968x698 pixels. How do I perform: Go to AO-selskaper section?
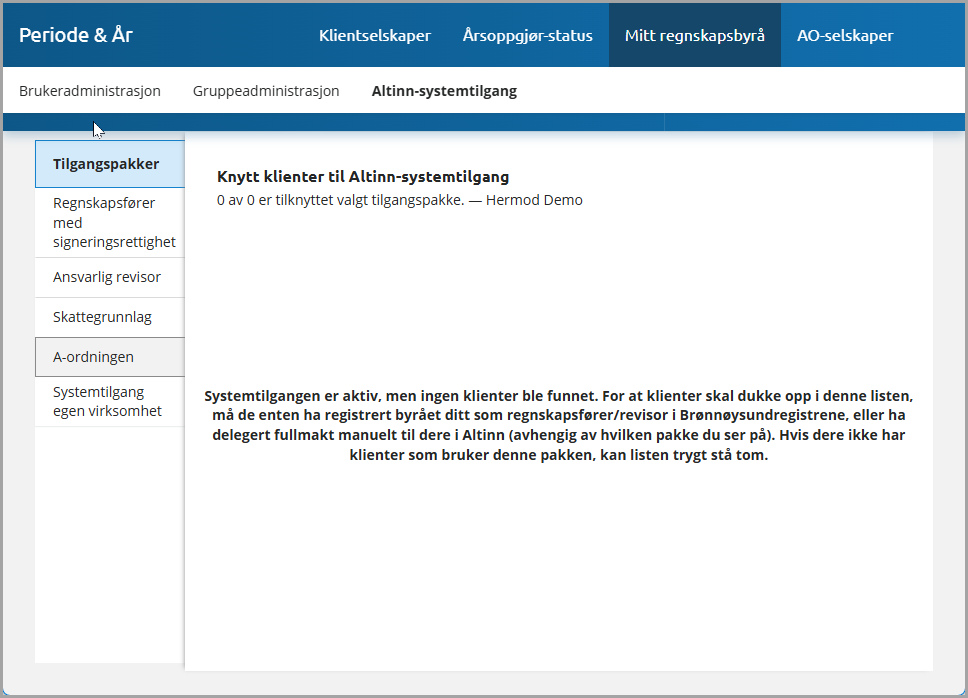click(845, 35)
